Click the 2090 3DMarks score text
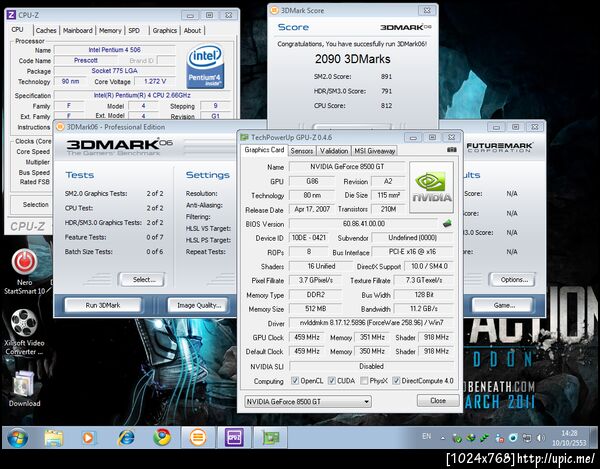Screen dimensions: 600x469 click(x=352, y=59)
